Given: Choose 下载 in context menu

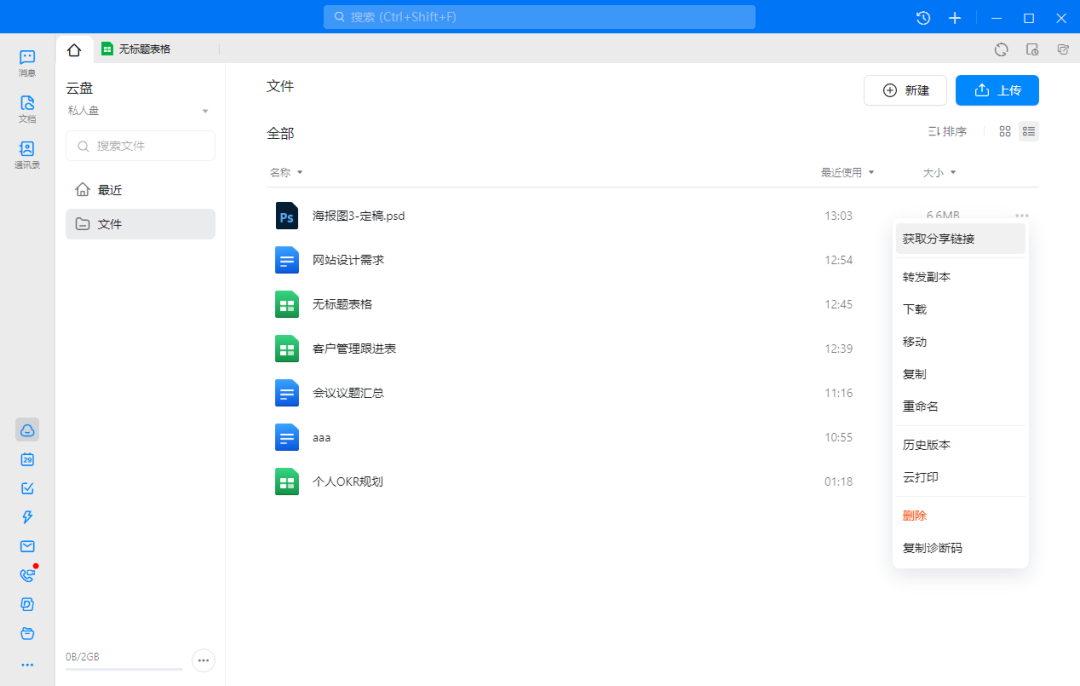Looking at the screenshot, I should tap(960, 309).
